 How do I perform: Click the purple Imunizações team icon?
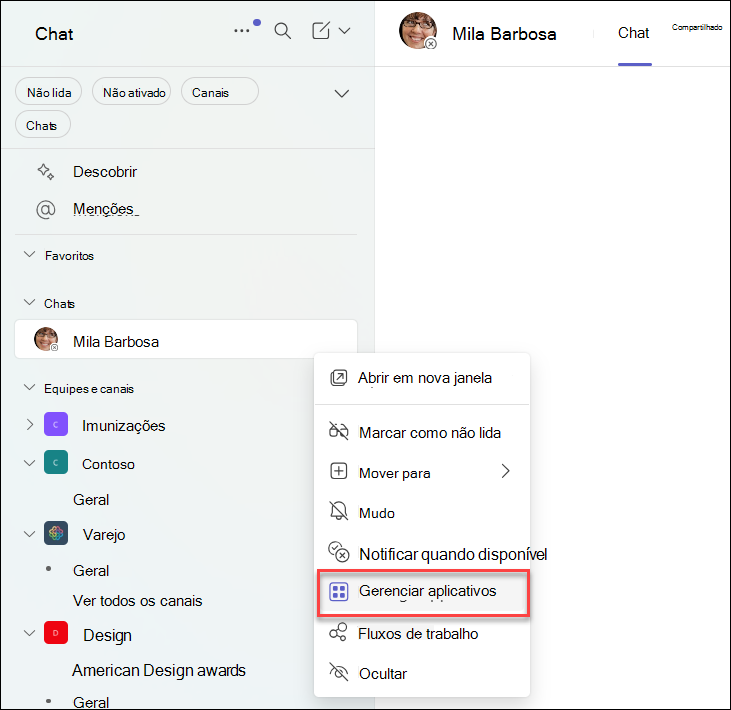click(56, 424)
